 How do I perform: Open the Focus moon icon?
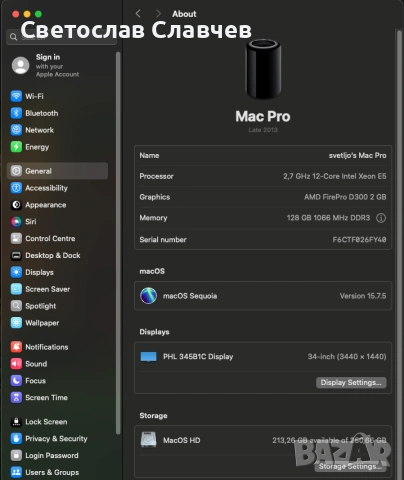click(x=16, y=380)
